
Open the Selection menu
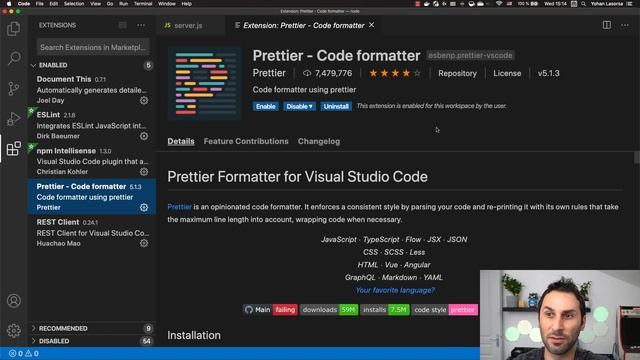[74, 4]
